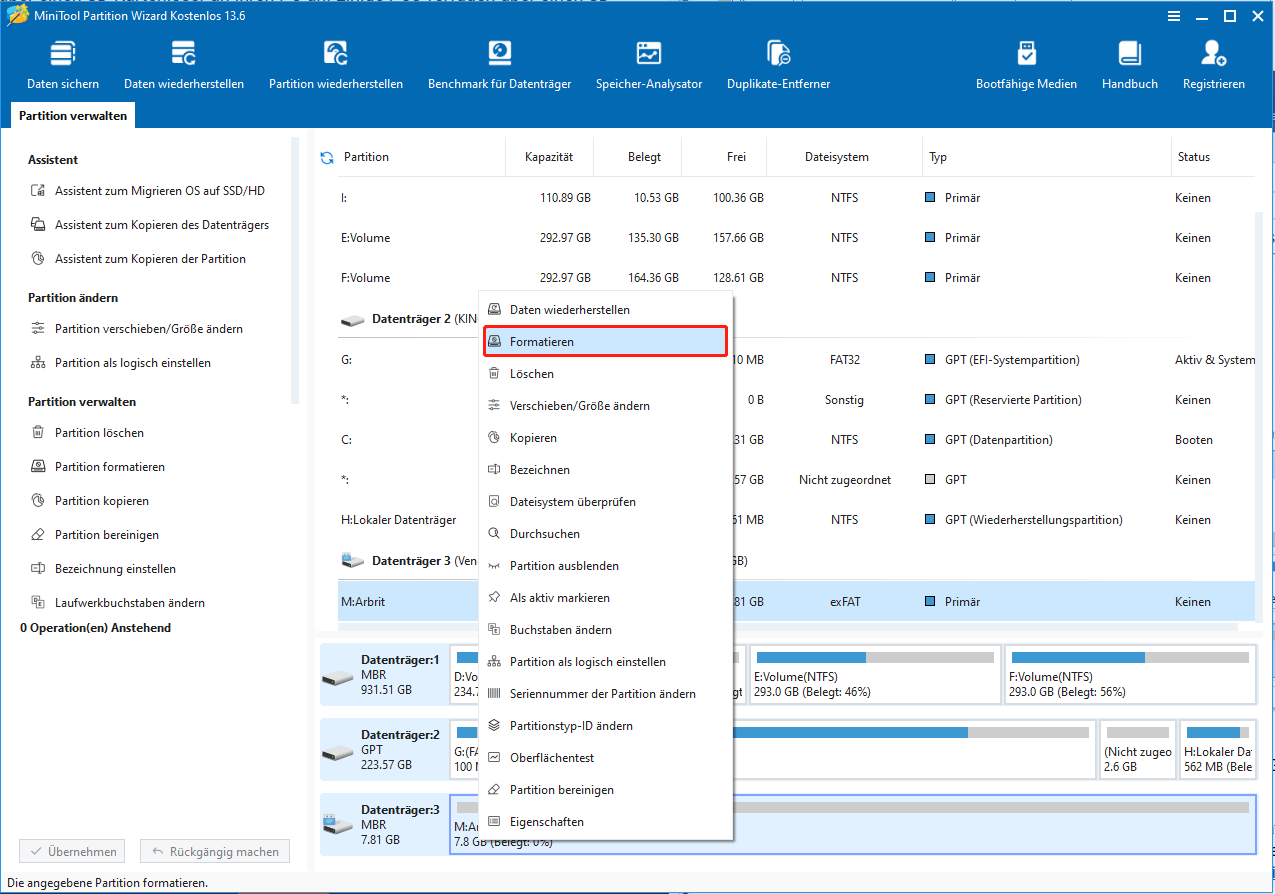Start Assistent zum Kopieren der Partition
1275x894 pixels.
(x=139, y=259)
